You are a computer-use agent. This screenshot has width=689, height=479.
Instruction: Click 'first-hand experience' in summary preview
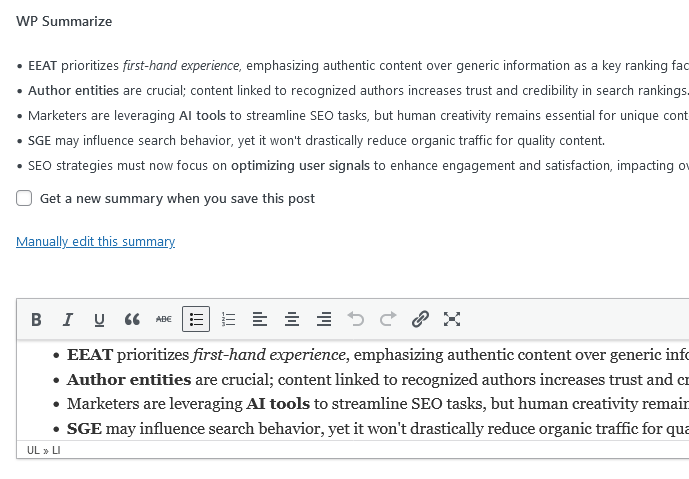tap(181, 66)
